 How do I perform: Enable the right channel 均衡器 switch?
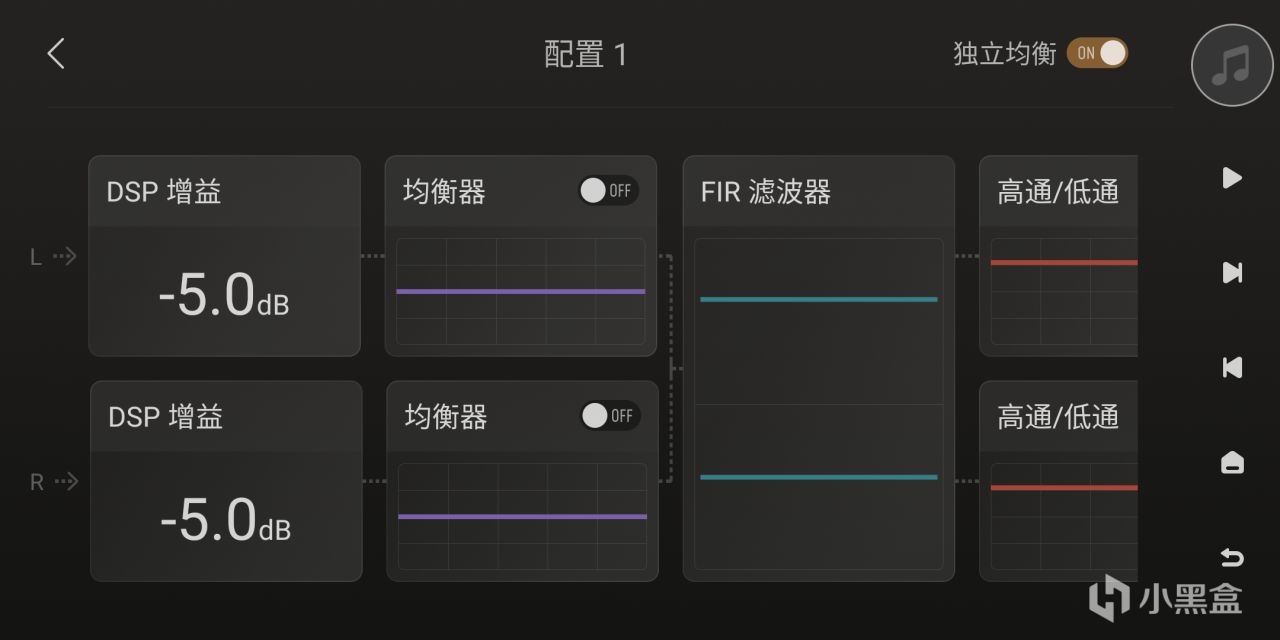[610, 415]
